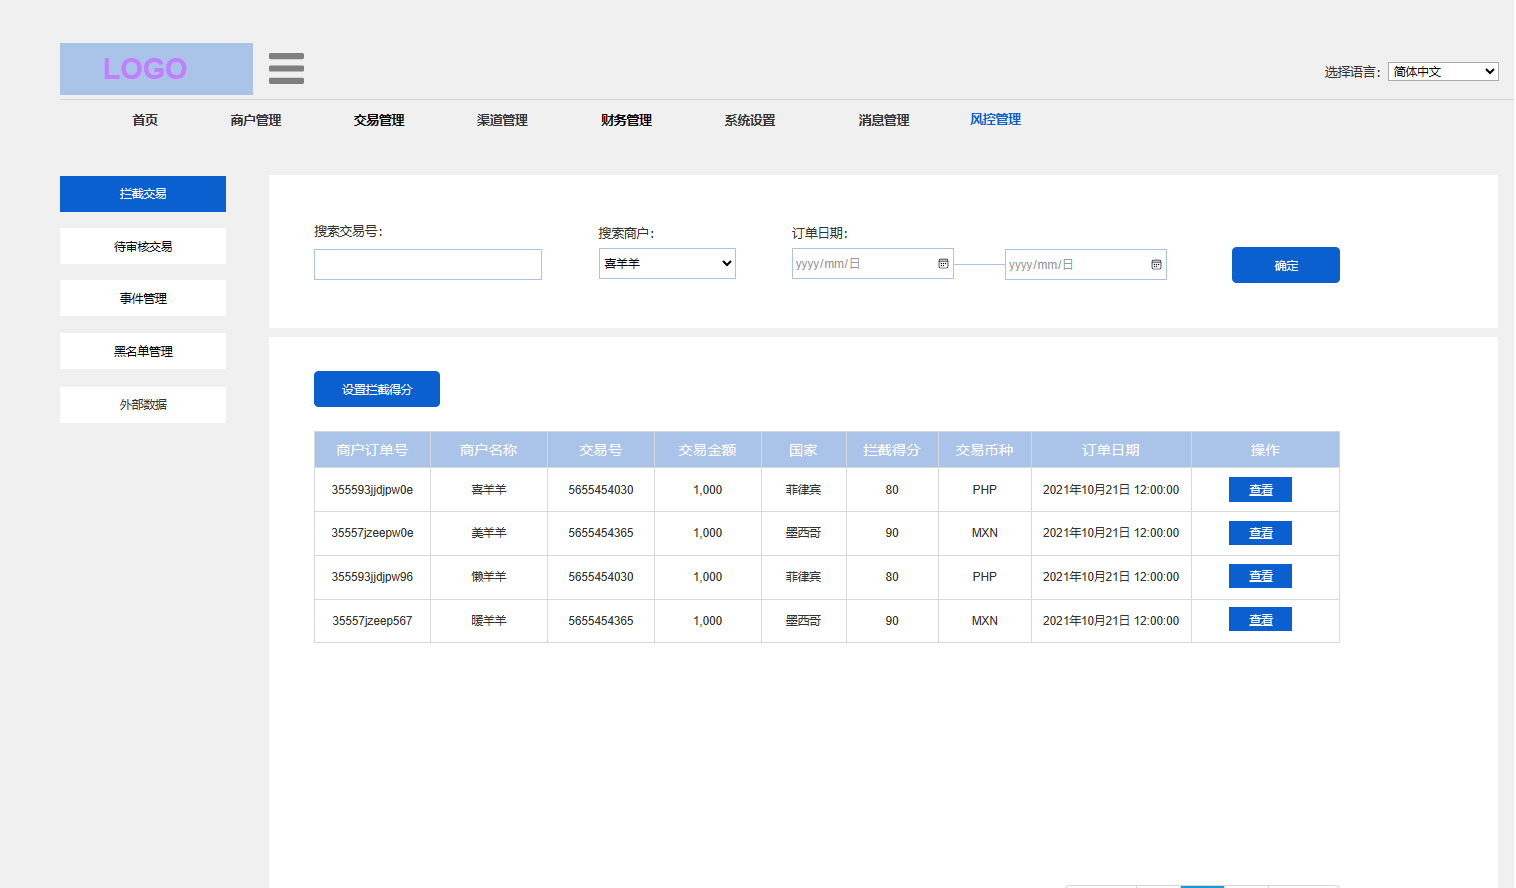The width and height of the screenshot is (1516, 888).
Task: Click order number 355593jjdjpw96 cell
Action: (372, 577)
